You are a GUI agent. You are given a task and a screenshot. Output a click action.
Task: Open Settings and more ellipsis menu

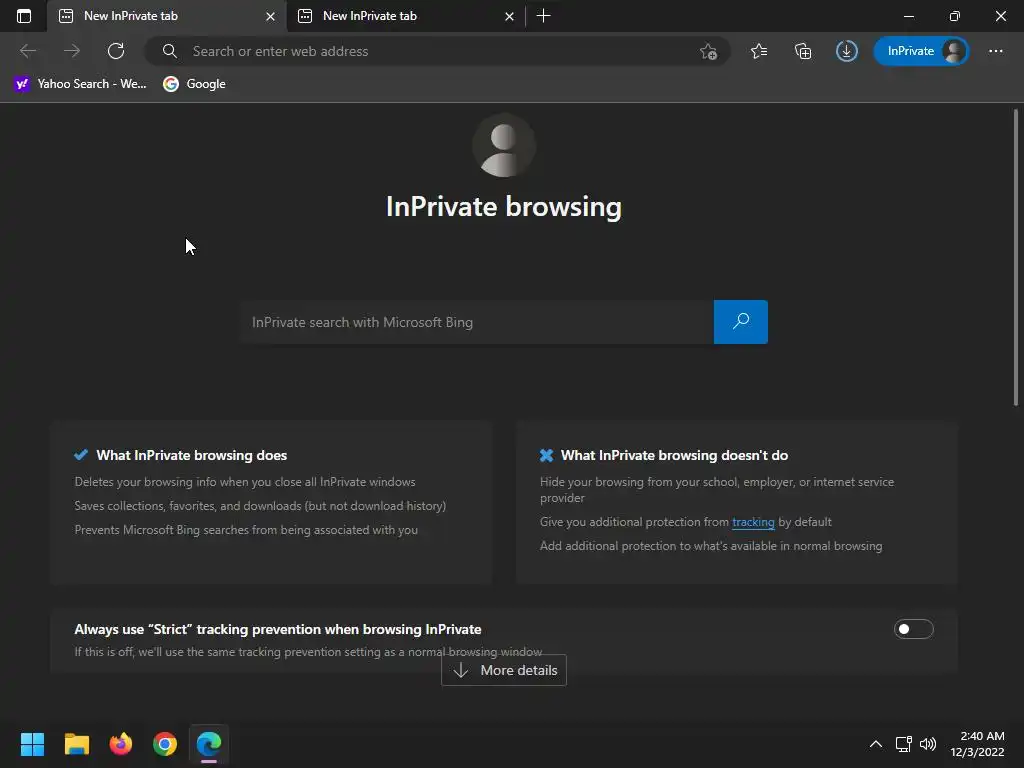coord(995,51)
